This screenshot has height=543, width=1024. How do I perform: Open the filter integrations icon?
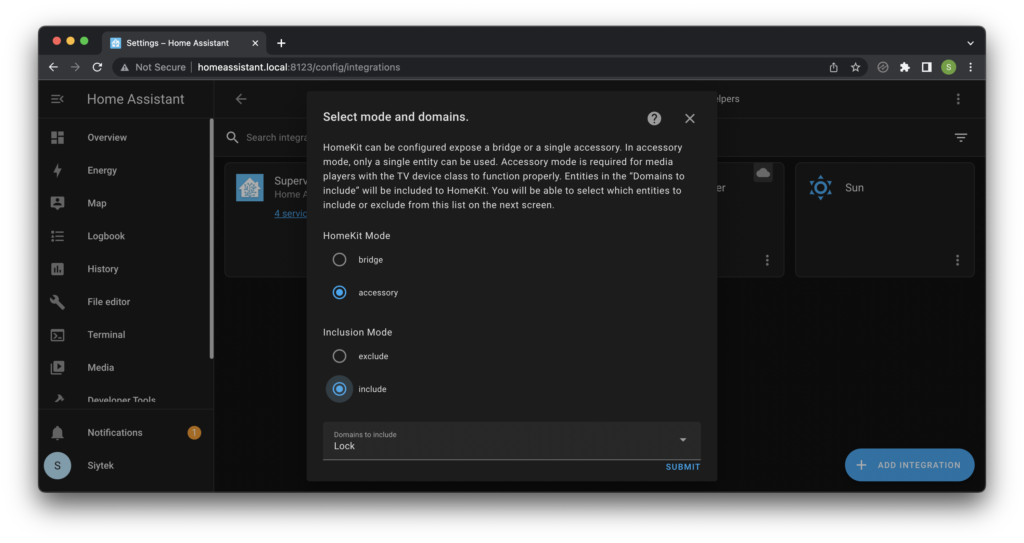[961, 137]
